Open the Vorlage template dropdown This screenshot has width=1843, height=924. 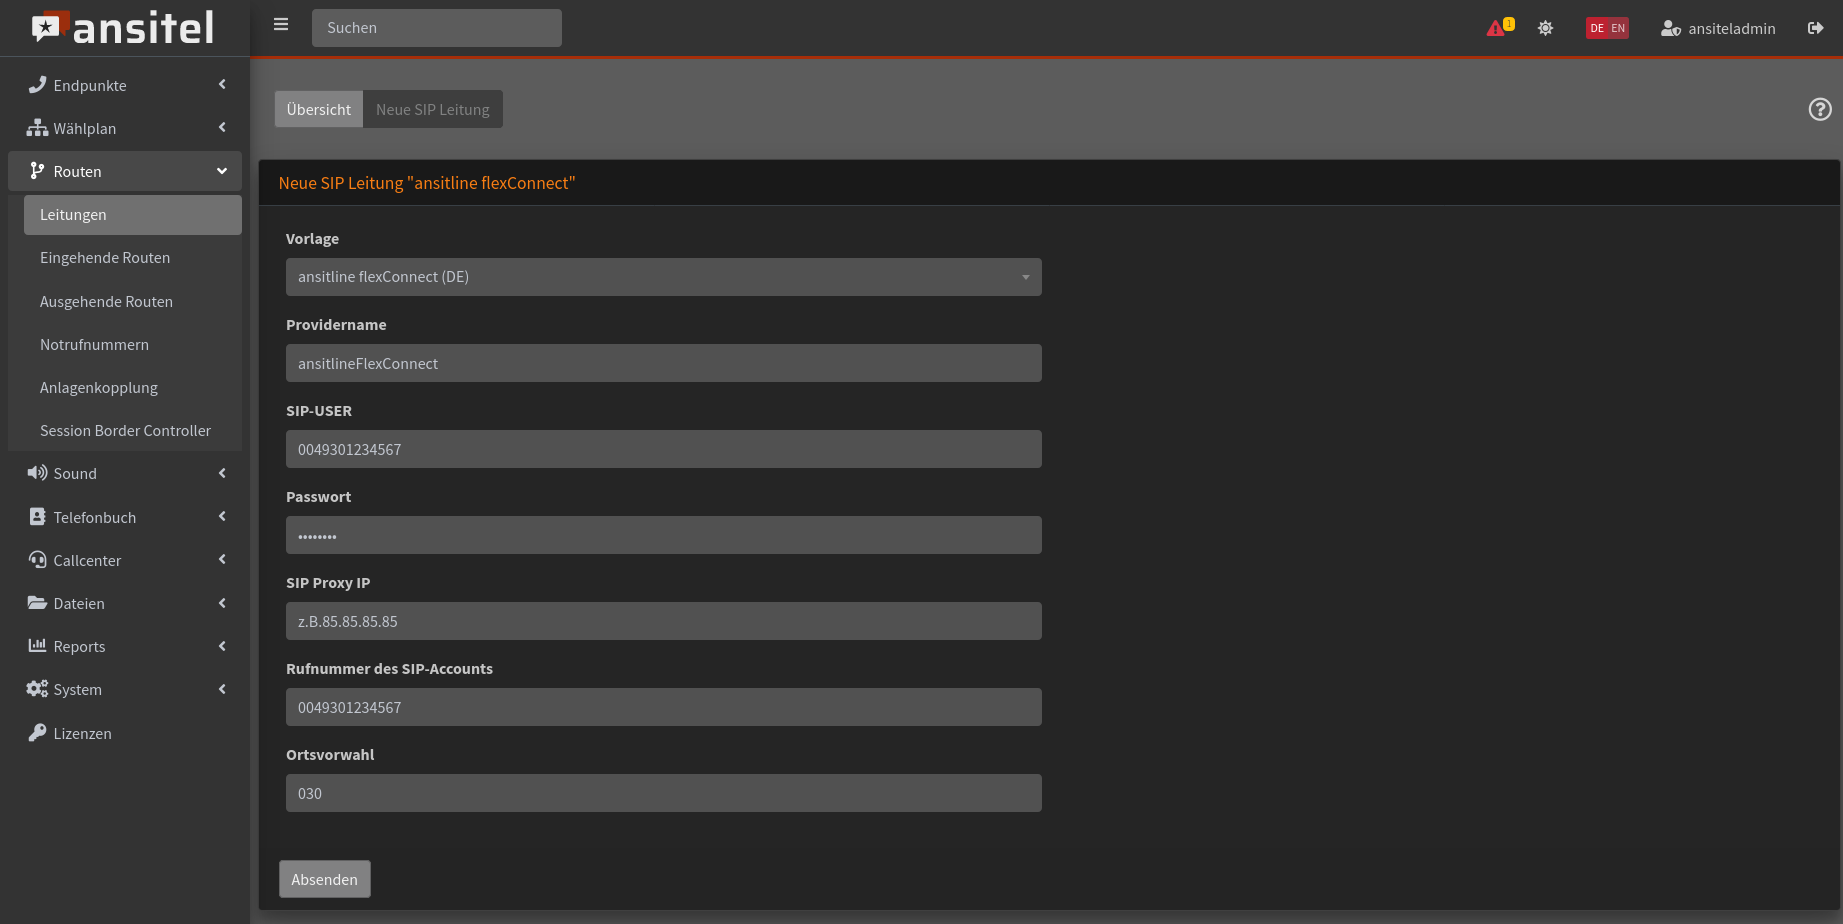click(x=663, y=277)
